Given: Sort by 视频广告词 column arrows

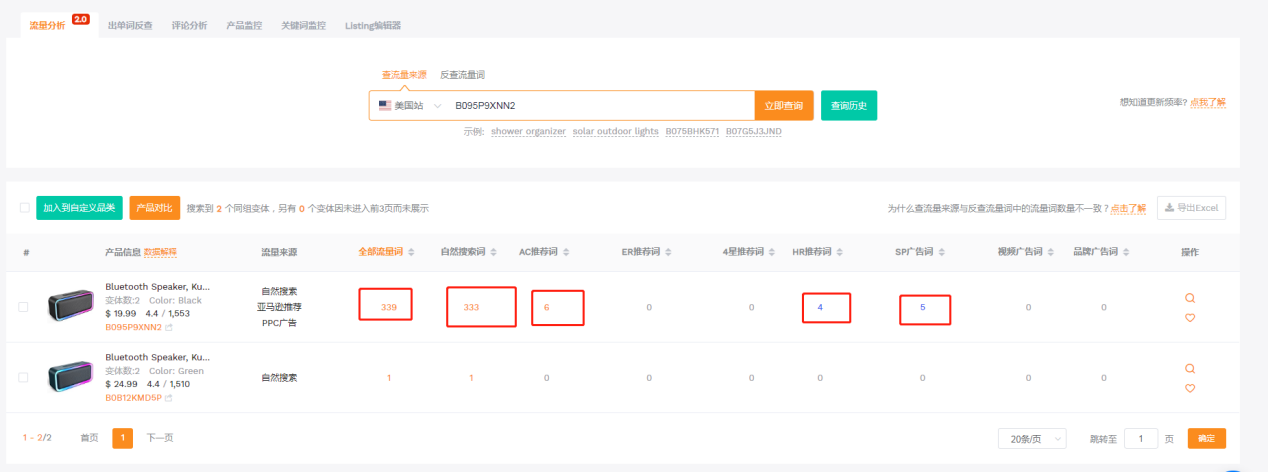Looking at the screenshot, I should click(1051, 252).
